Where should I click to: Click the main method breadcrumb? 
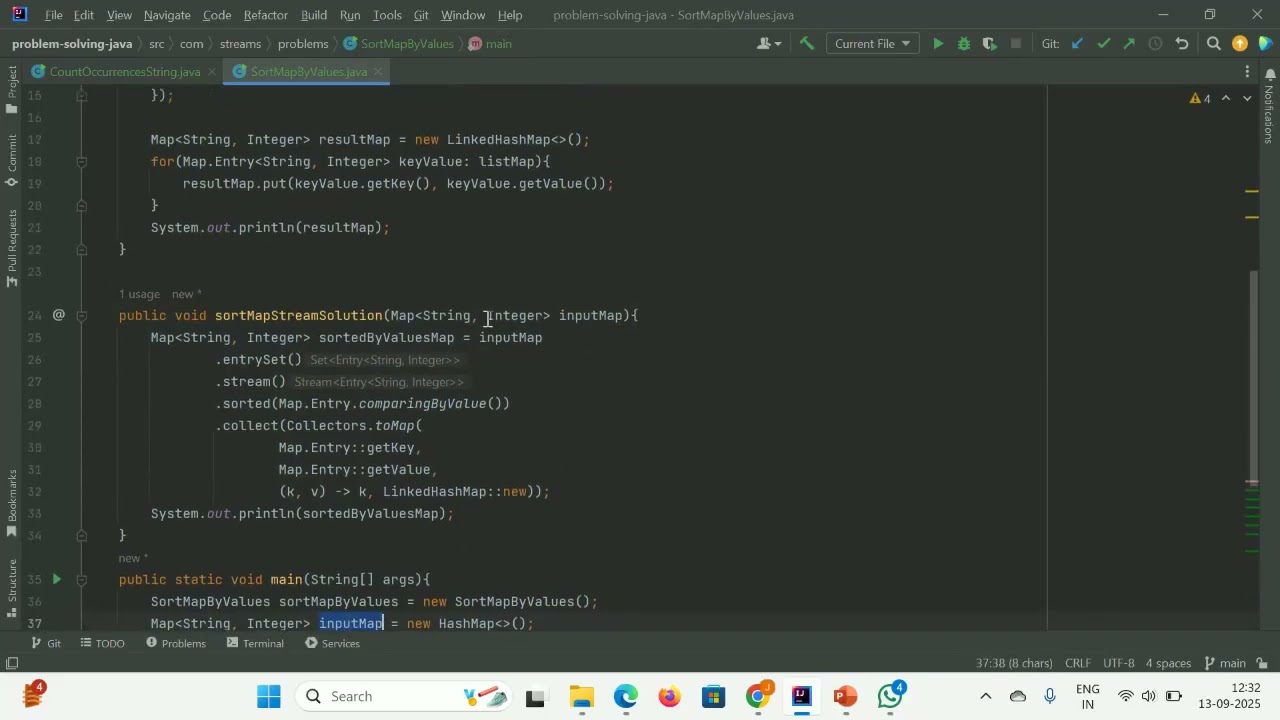tap(490, 44)
